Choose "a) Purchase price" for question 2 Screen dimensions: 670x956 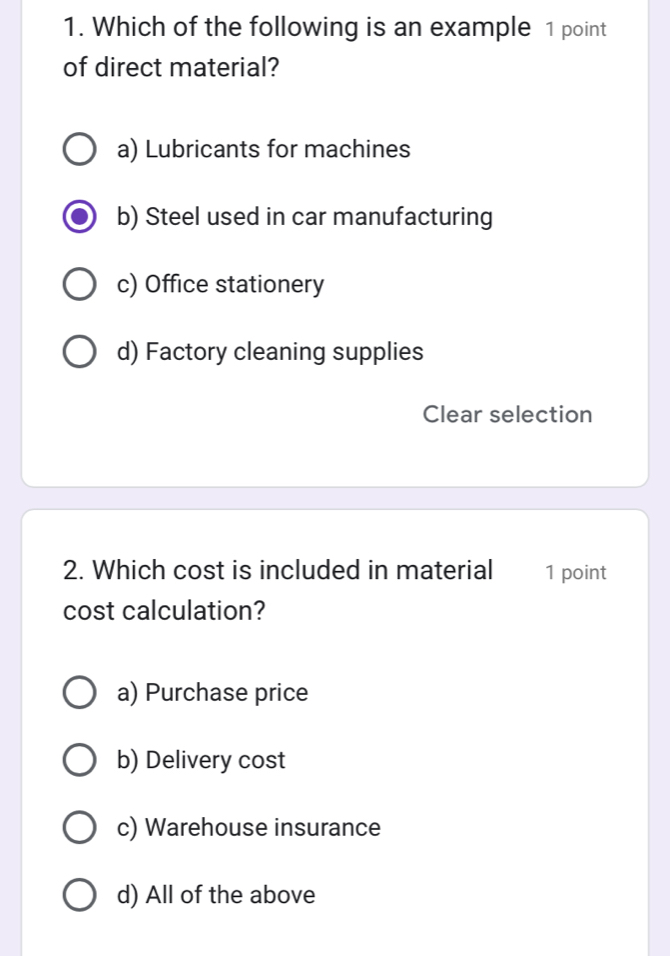79,692
